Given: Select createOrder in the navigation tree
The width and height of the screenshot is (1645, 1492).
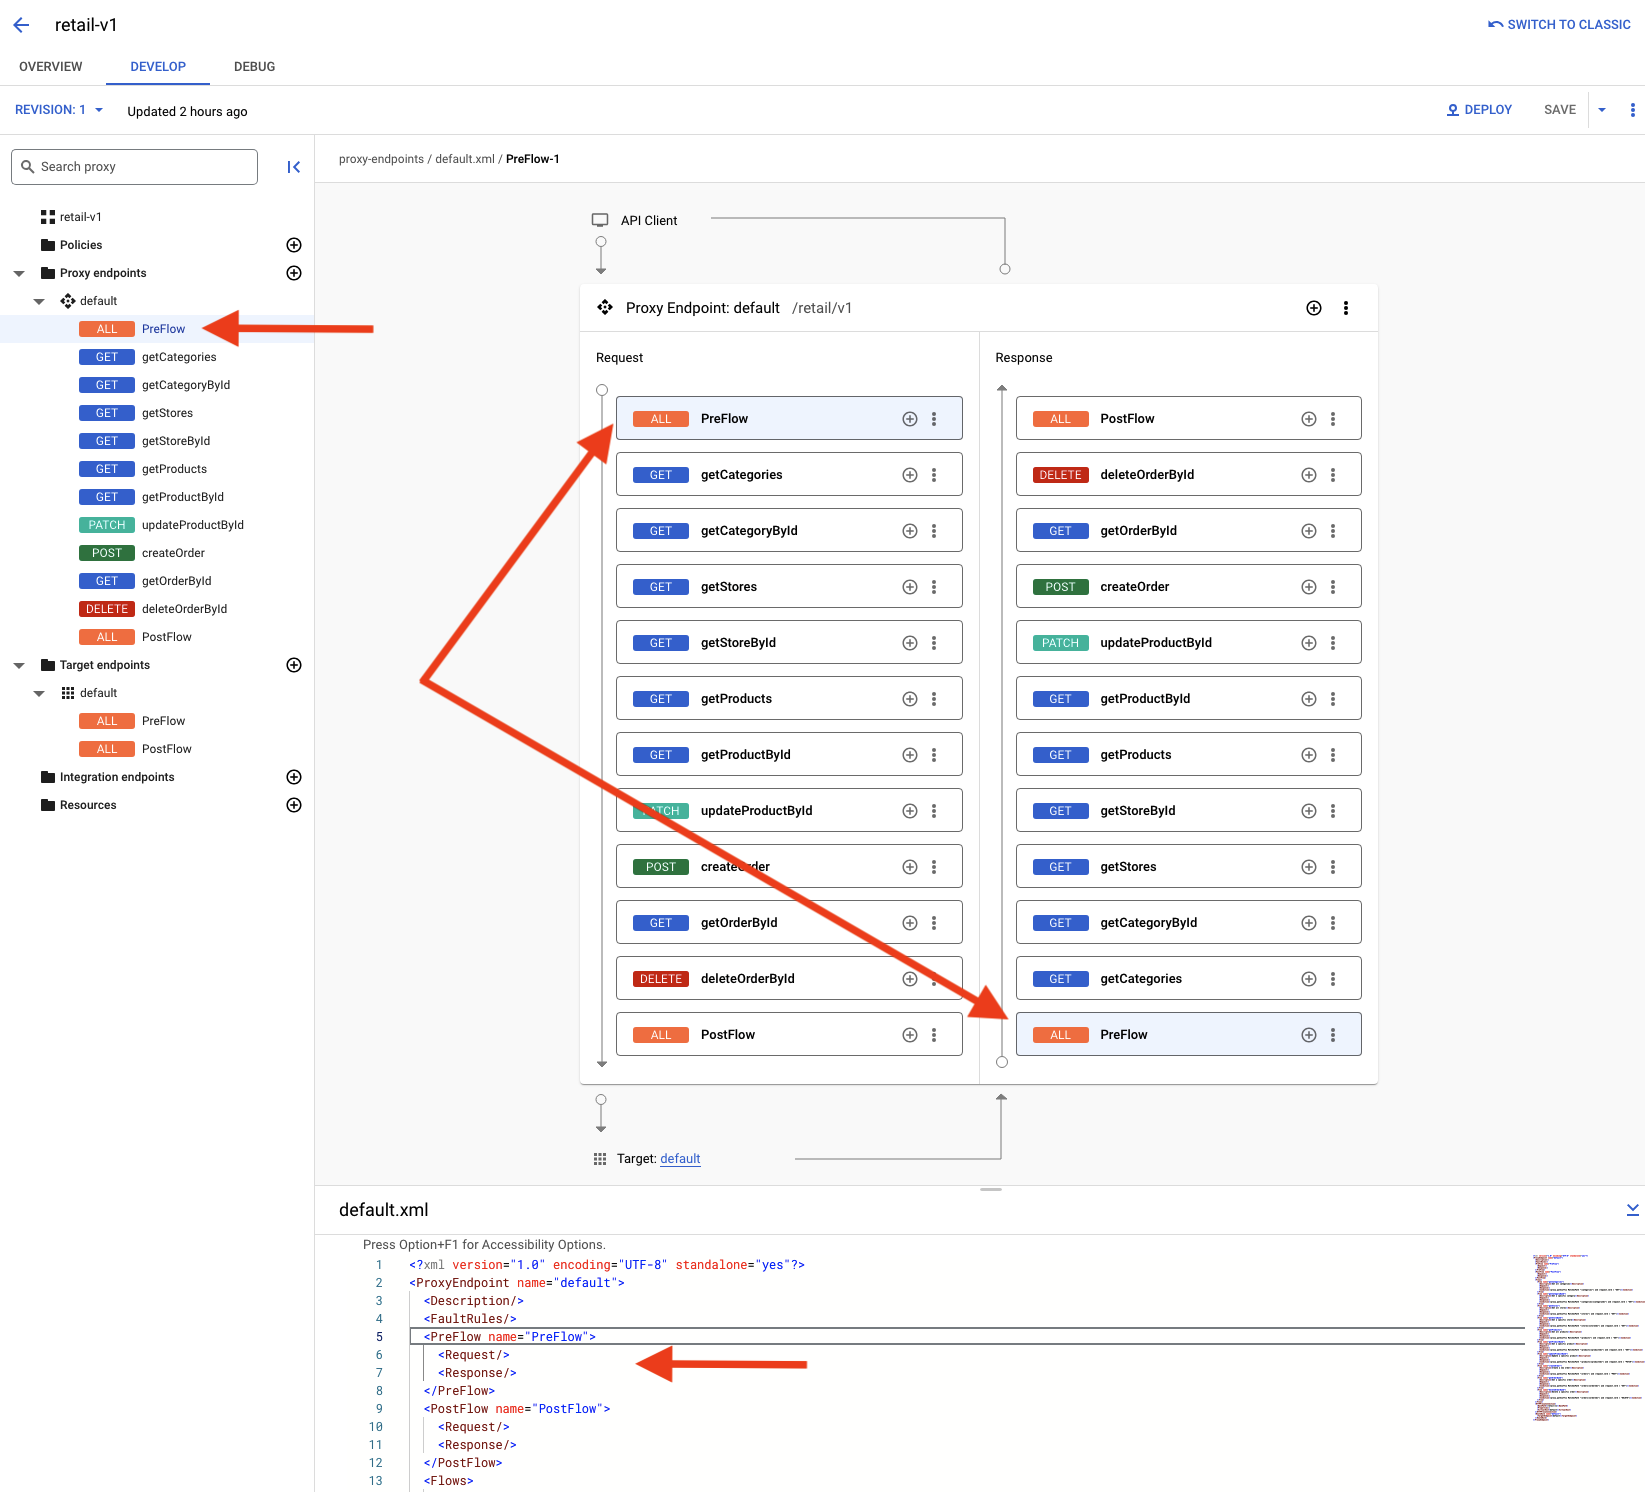Looking at the screenshot, I should 173,553.
